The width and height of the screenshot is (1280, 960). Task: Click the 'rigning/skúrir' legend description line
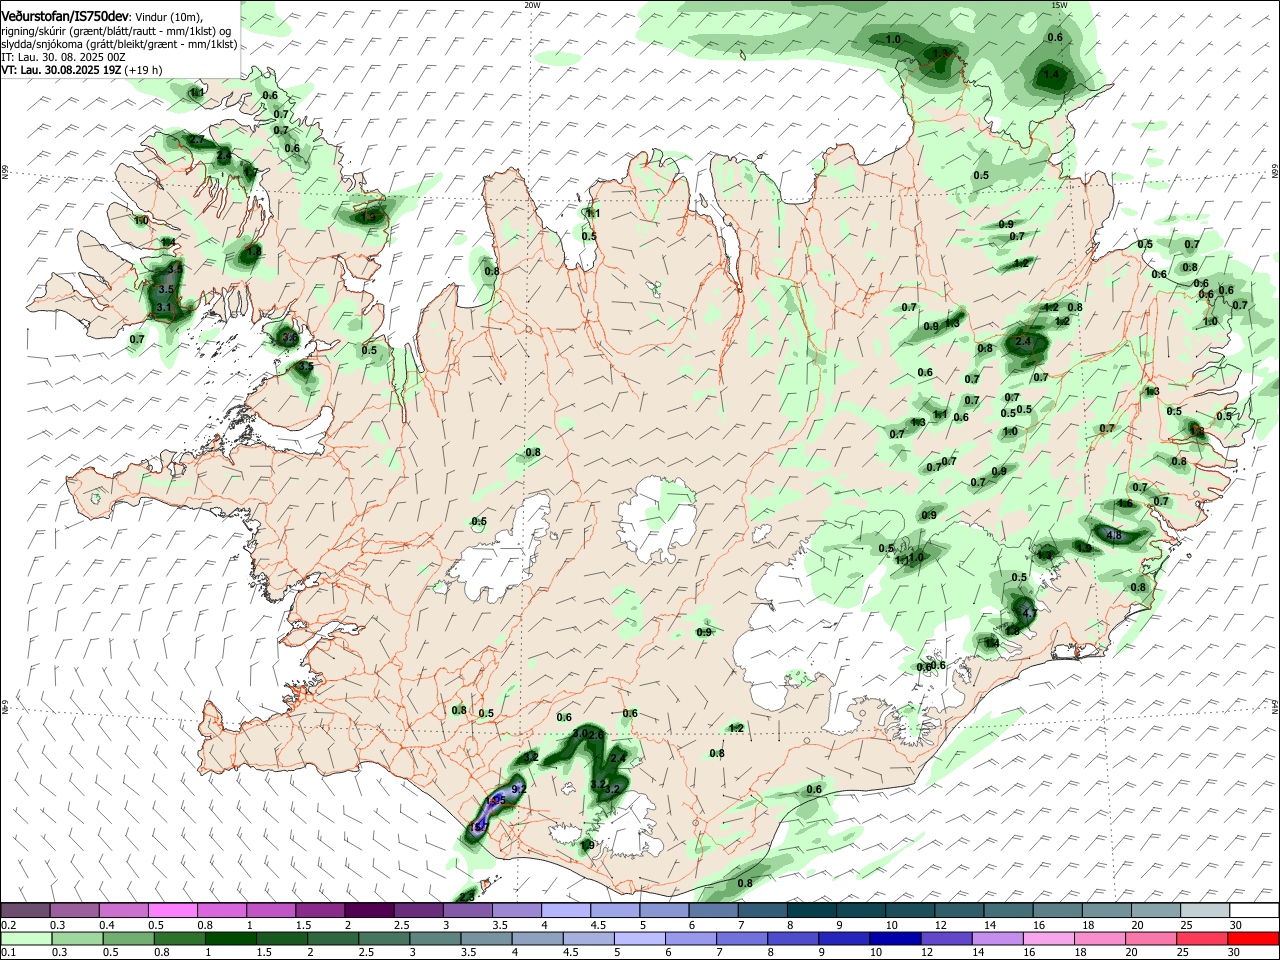[x=118, y=30]
